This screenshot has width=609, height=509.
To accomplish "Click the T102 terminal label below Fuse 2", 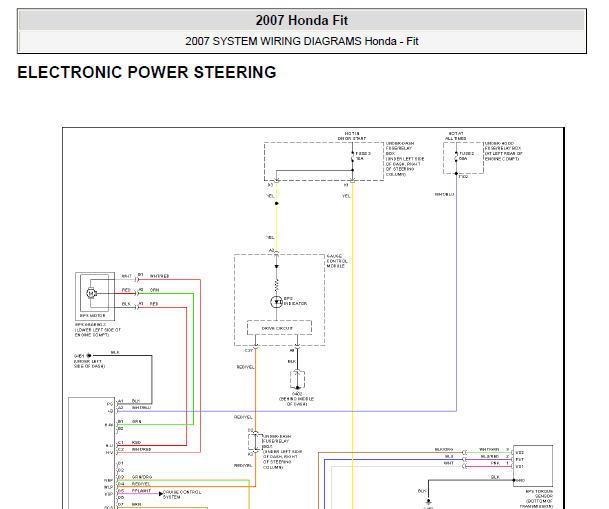I will (463, 177).
